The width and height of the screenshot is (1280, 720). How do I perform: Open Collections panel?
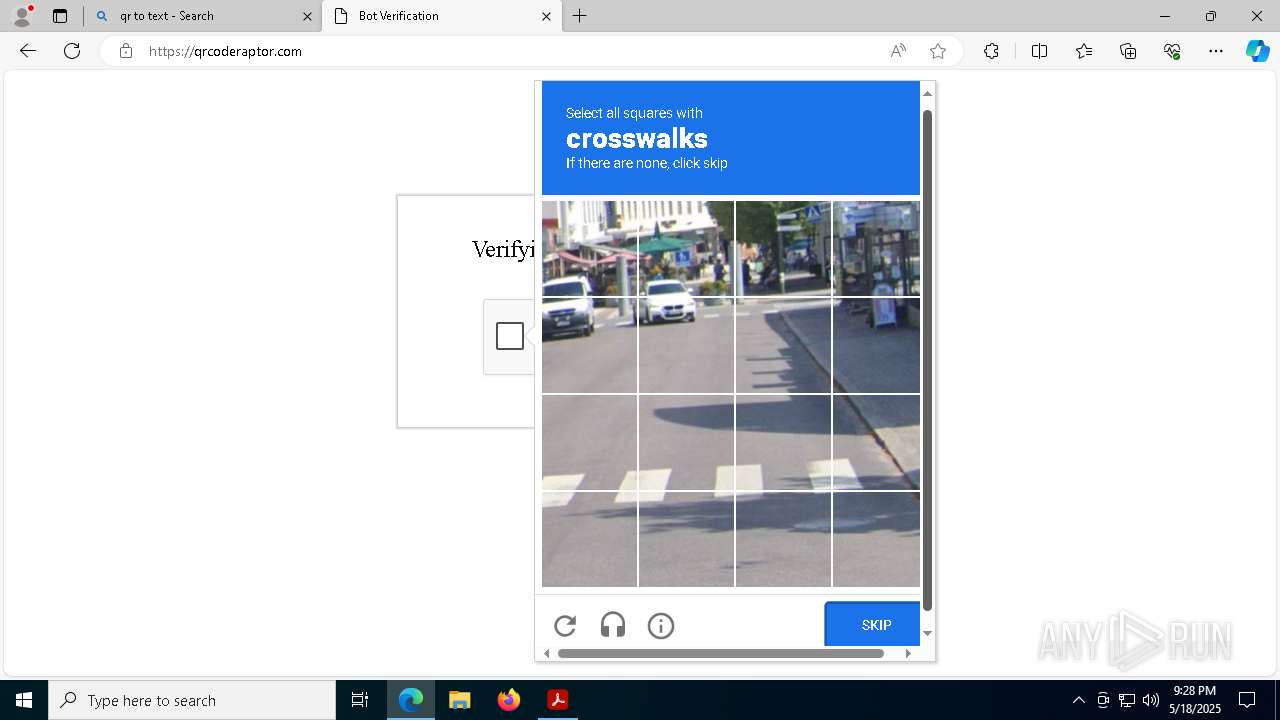(1128, 51)
